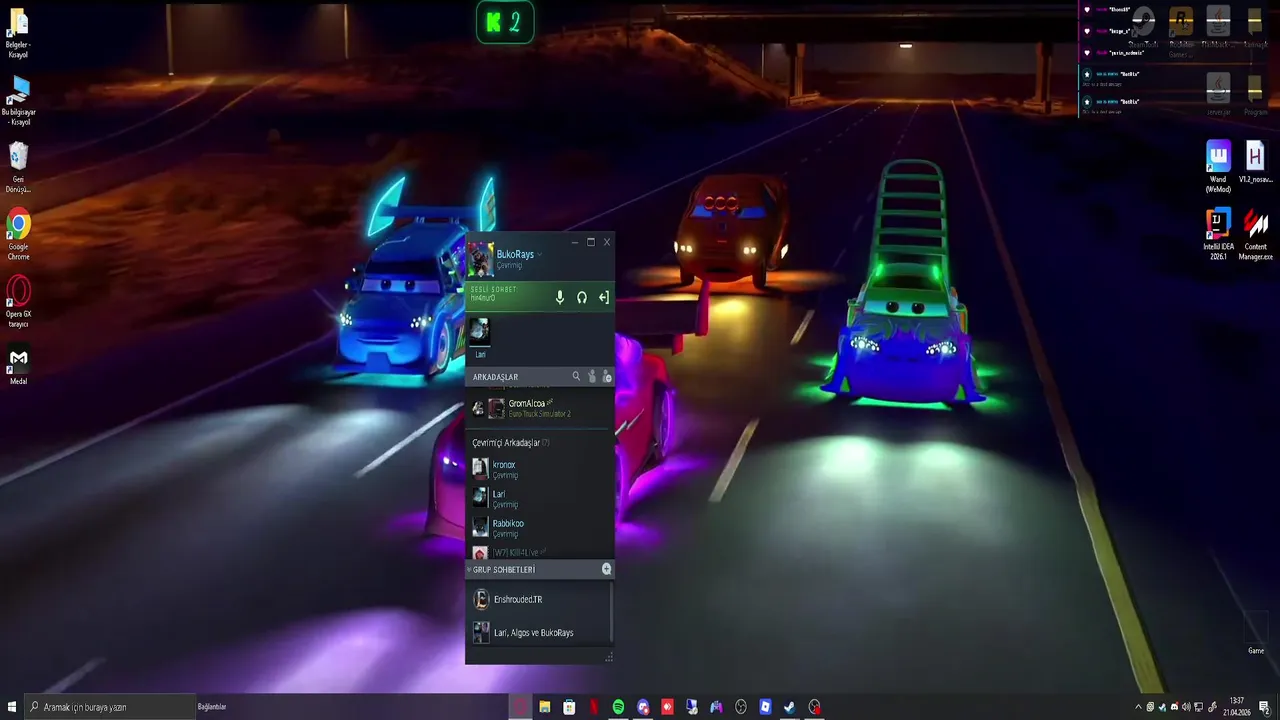Leave the hir4nur0 voice chat
Screen dimensions: 1280x720
(604, 297)
